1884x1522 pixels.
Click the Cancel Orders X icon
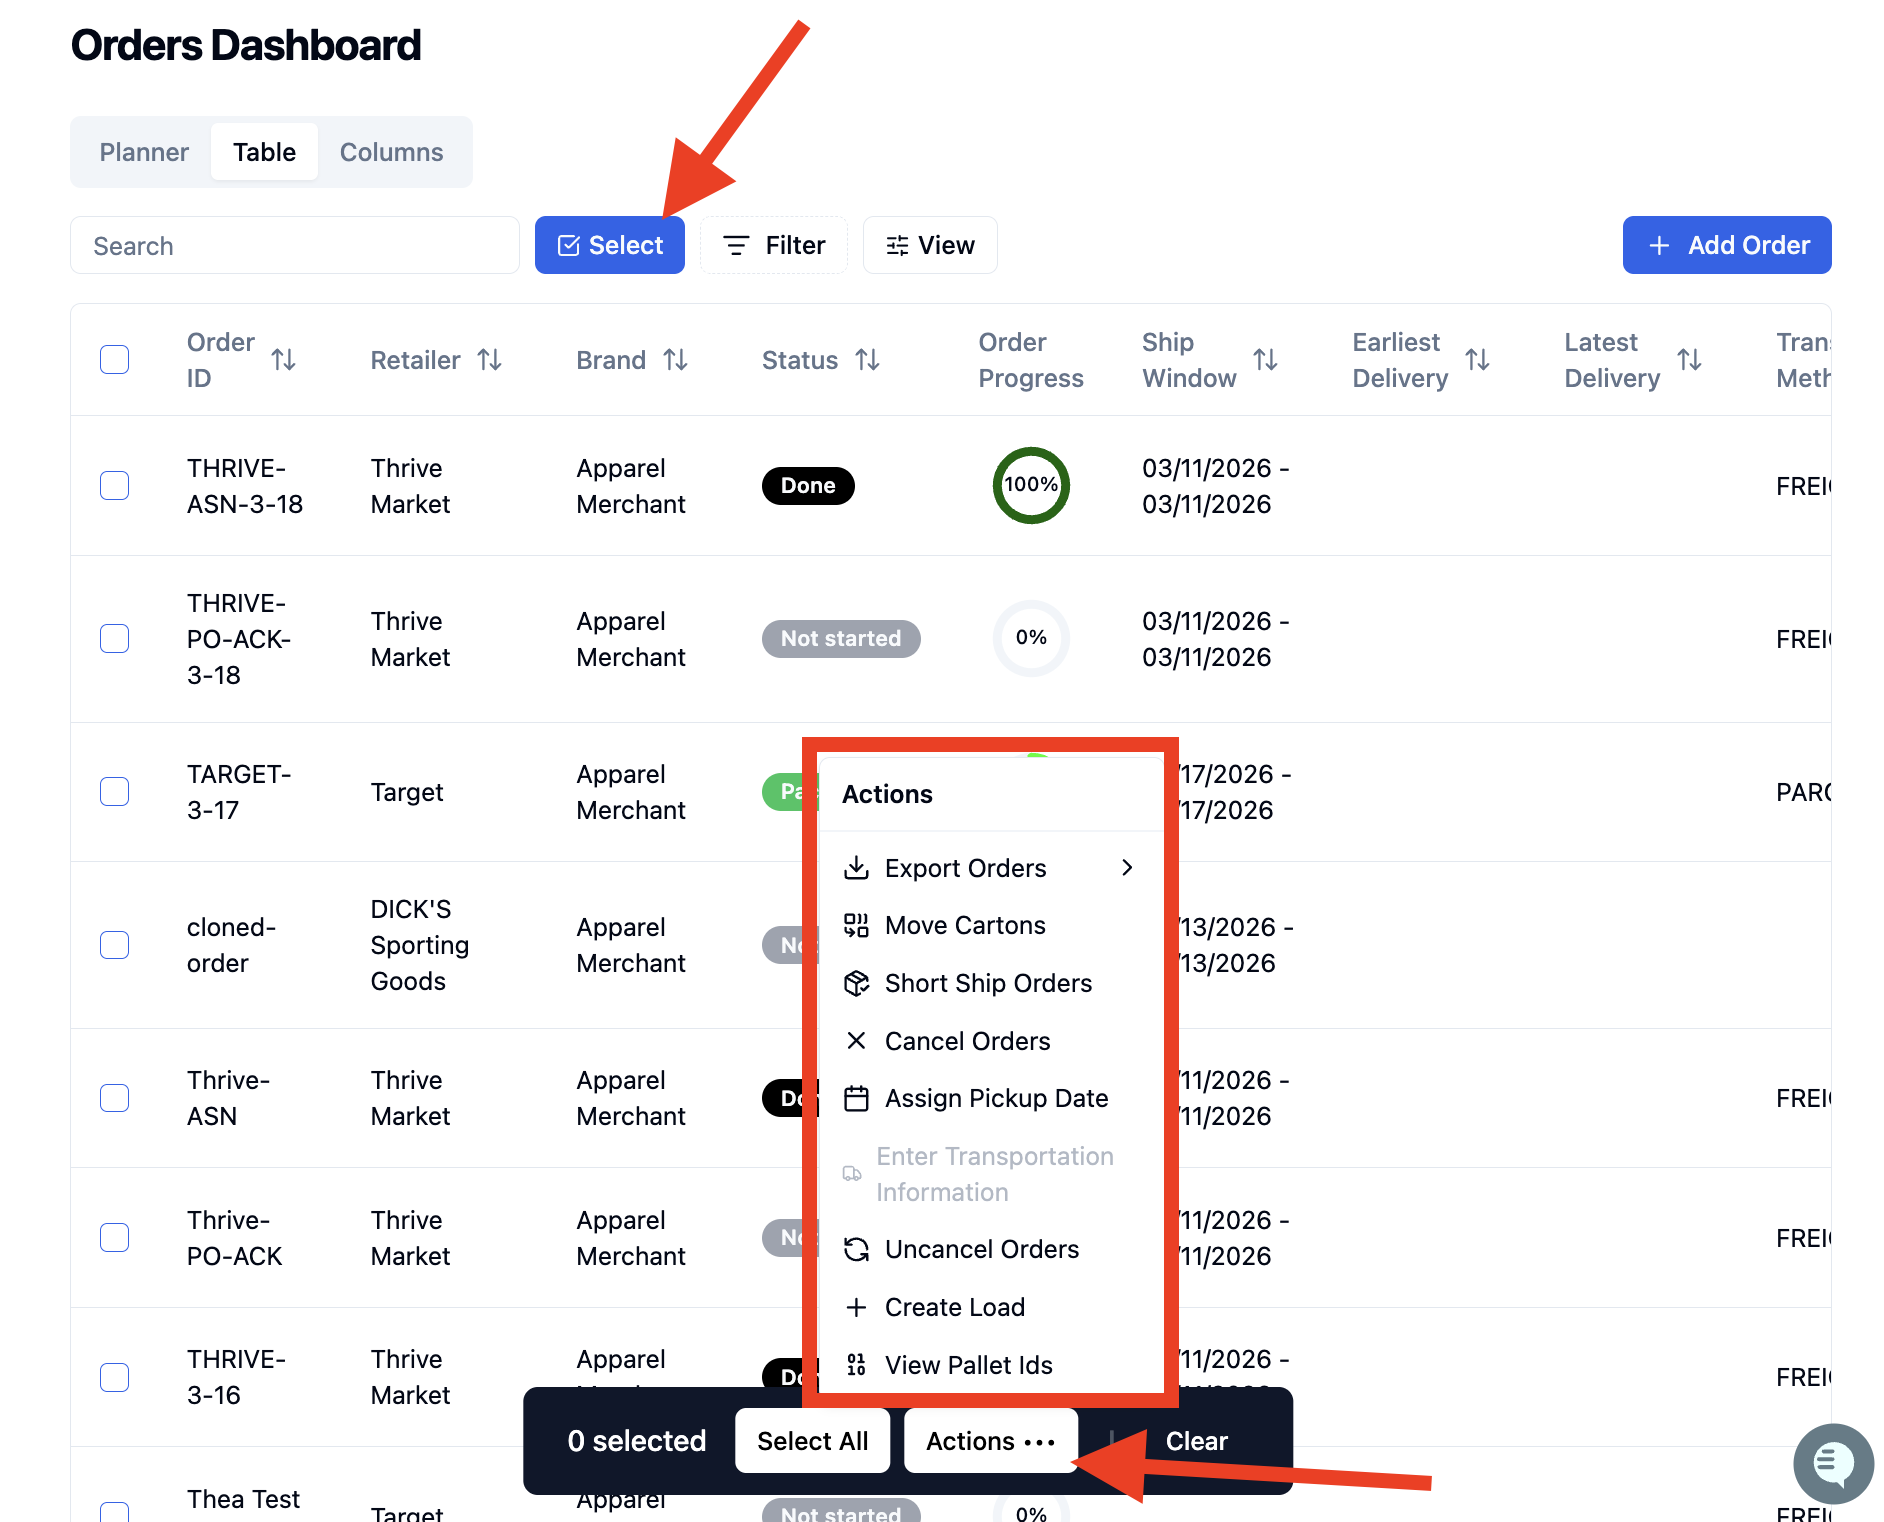click(x=856, y=1041)
